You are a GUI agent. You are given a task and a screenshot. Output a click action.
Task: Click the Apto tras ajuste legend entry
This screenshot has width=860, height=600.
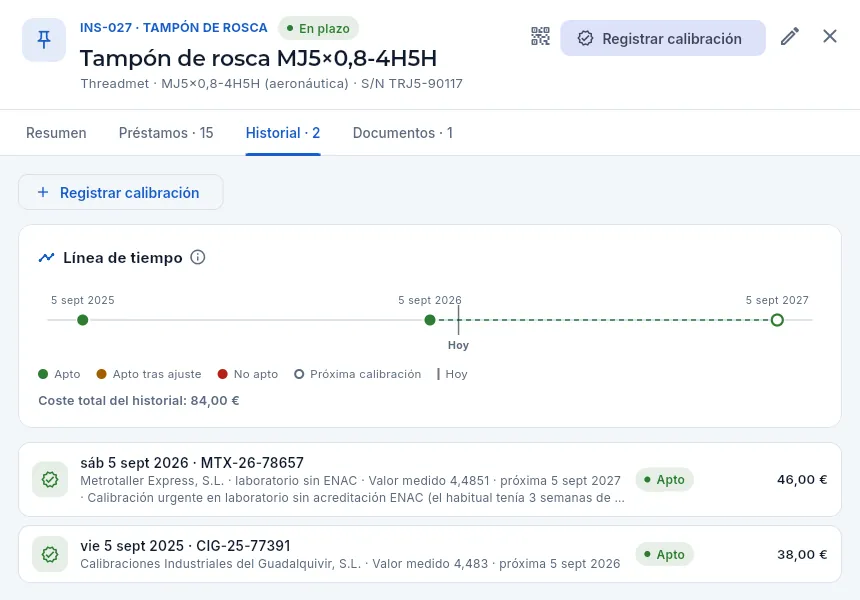pyautogui.click(x=149, y=374)
